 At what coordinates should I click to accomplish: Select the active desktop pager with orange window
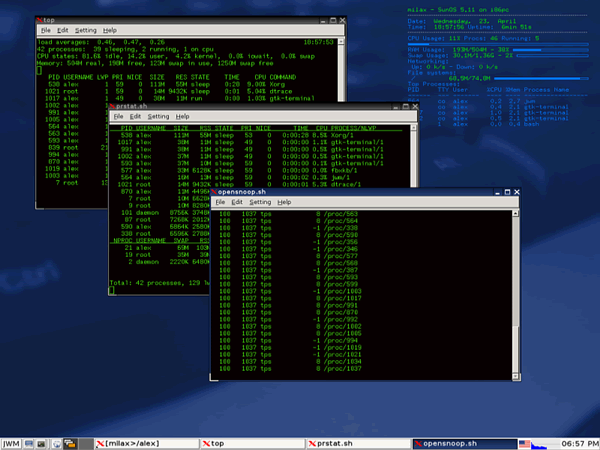click(x=70, y=443)
